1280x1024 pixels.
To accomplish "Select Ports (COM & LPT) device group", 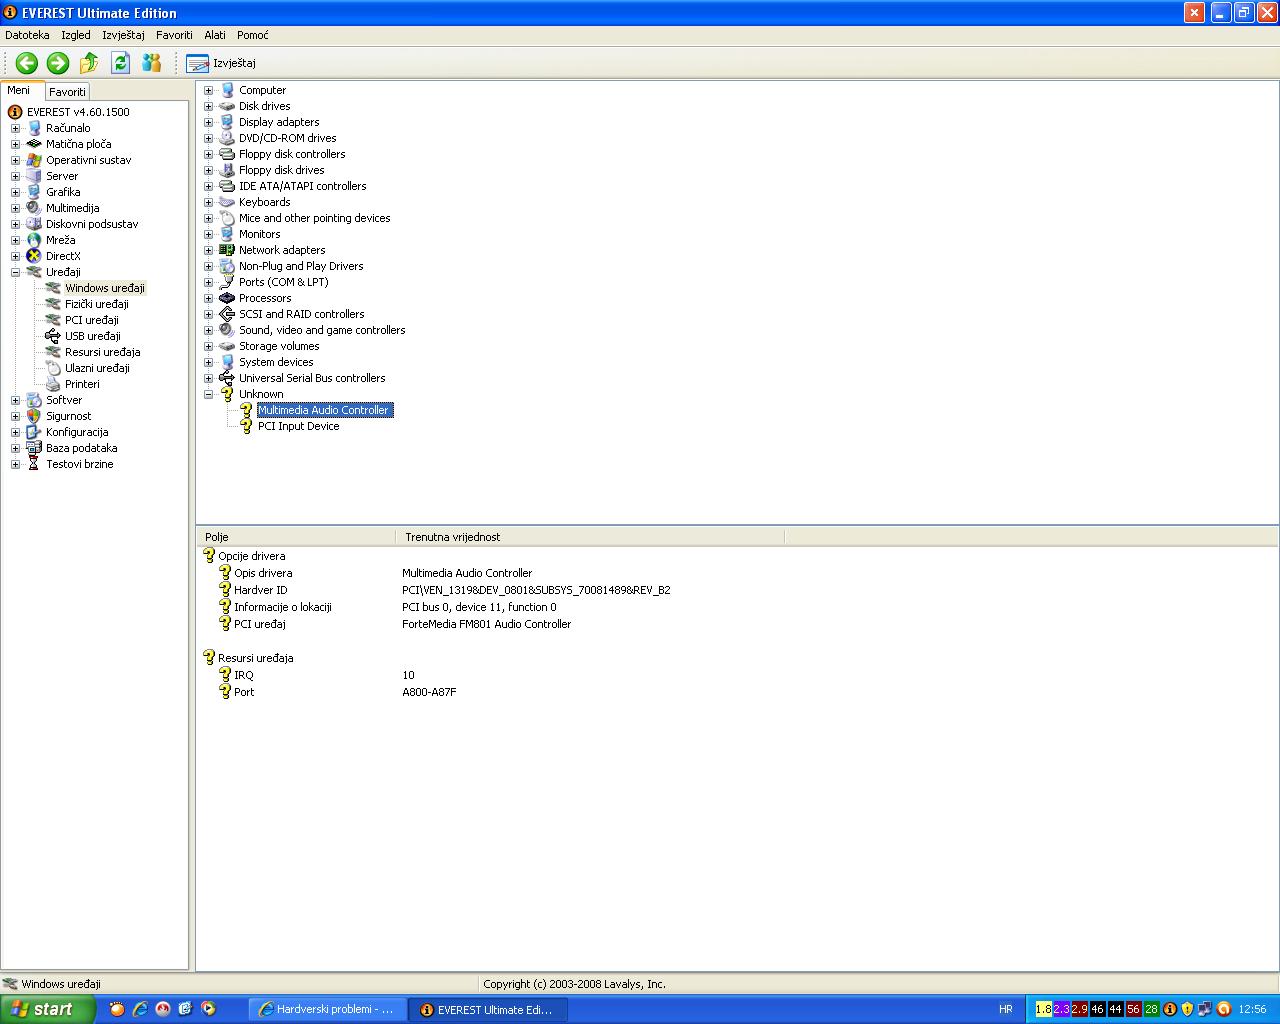I will click(284, 282).
